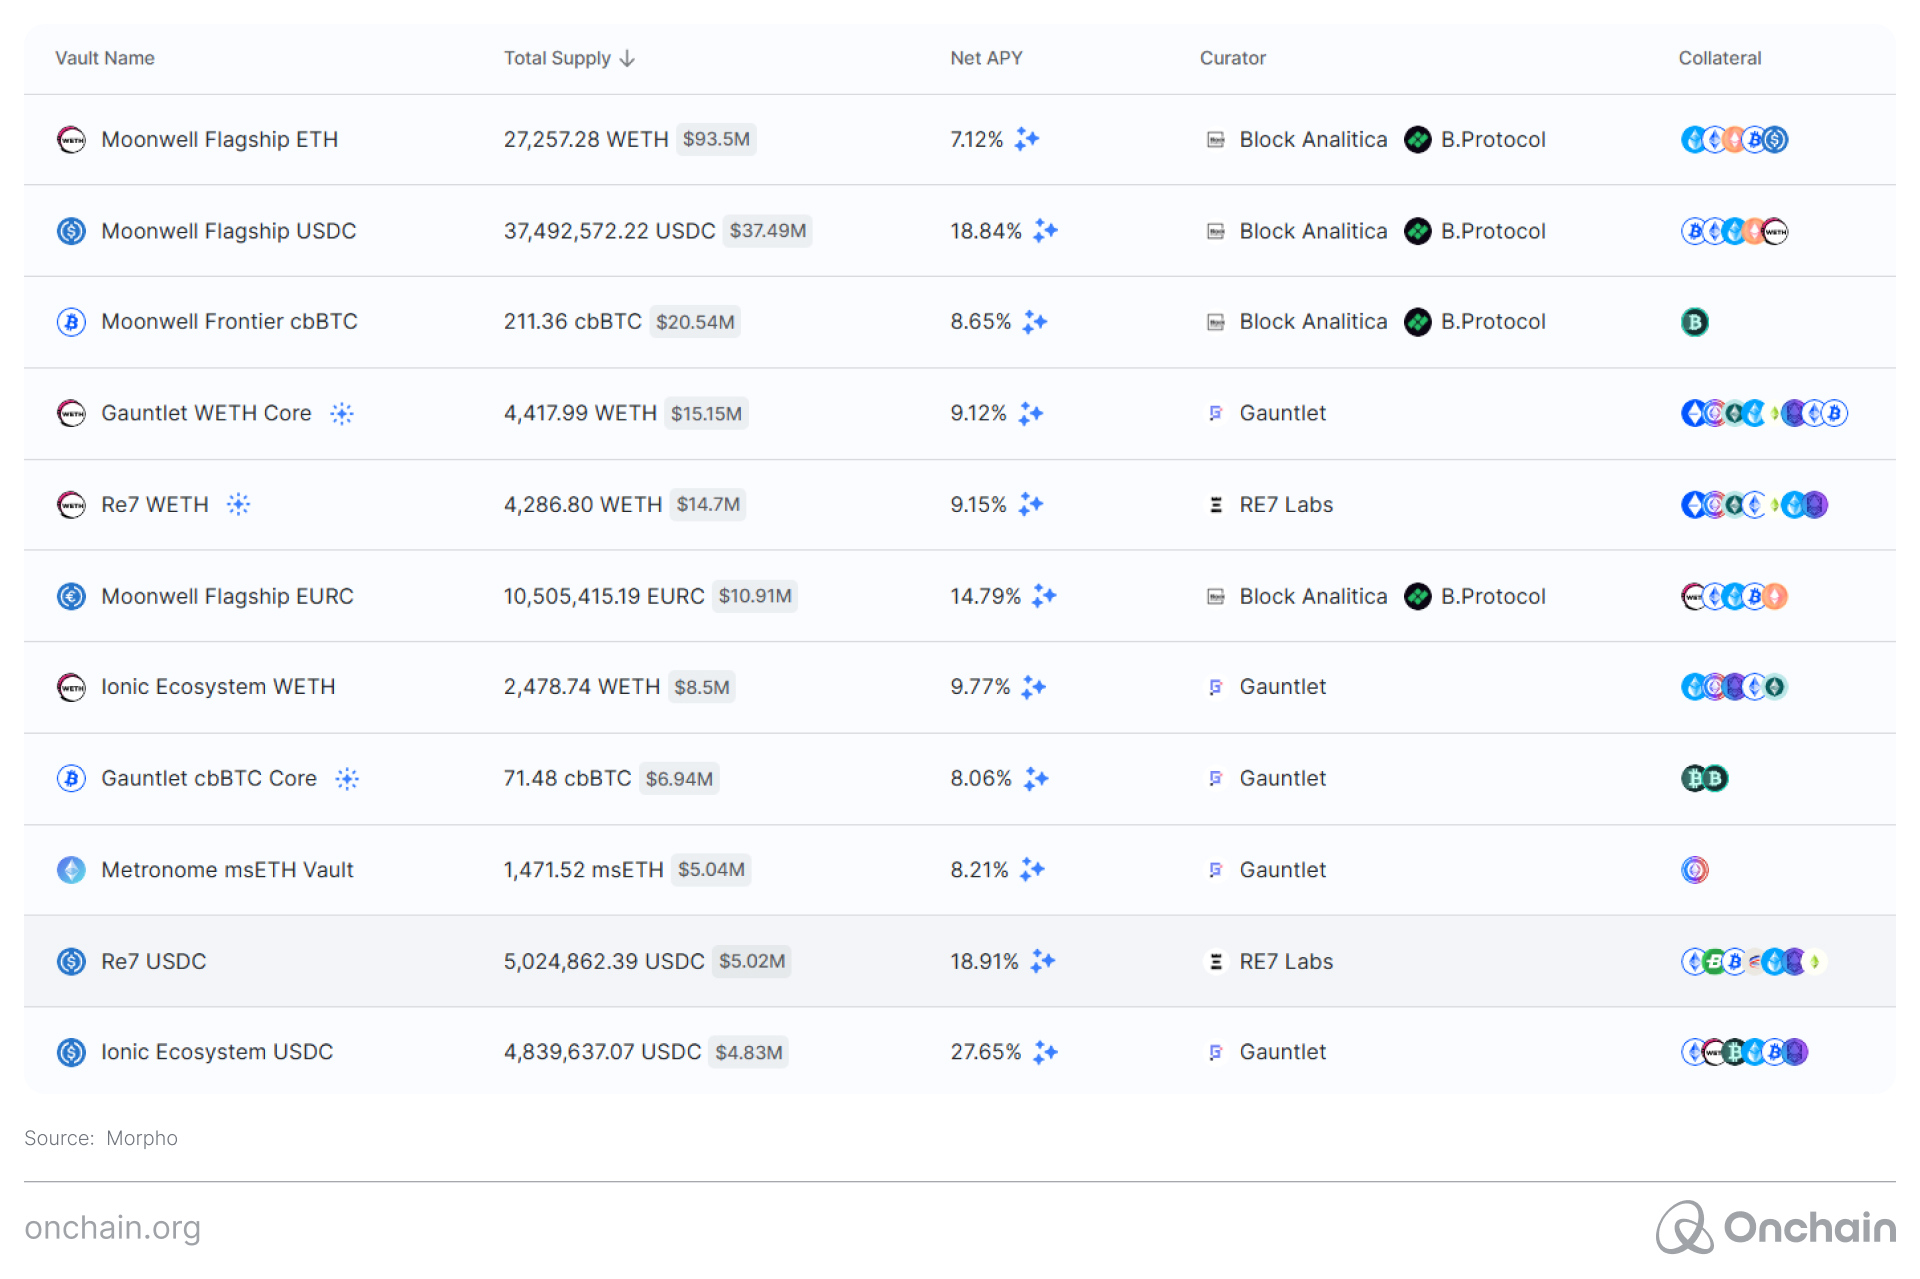1920x1279 pixels.
Task: Open the Ionic Ecosystem WETH vault
Action: pos(218,687)
